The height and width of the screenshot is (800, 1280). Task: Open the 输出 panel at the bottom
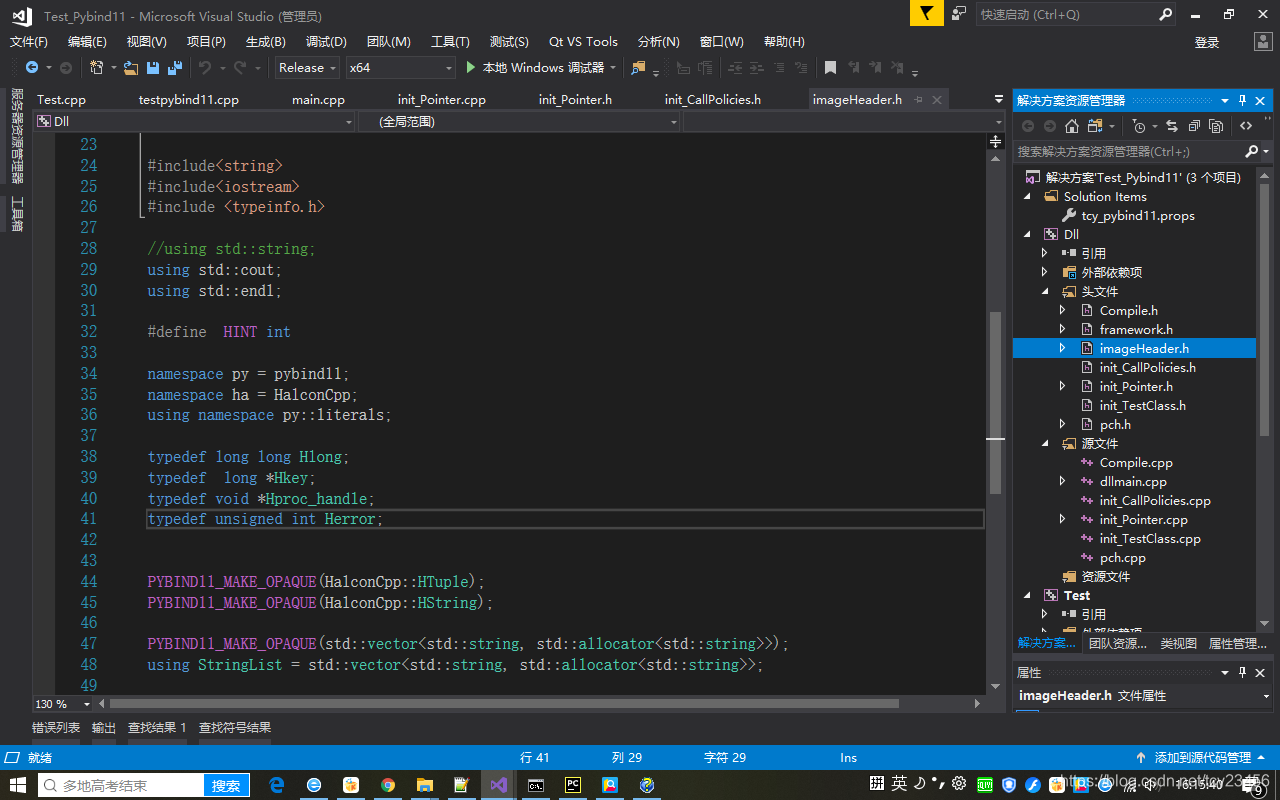pyautogui.click(x=103, y=727)
